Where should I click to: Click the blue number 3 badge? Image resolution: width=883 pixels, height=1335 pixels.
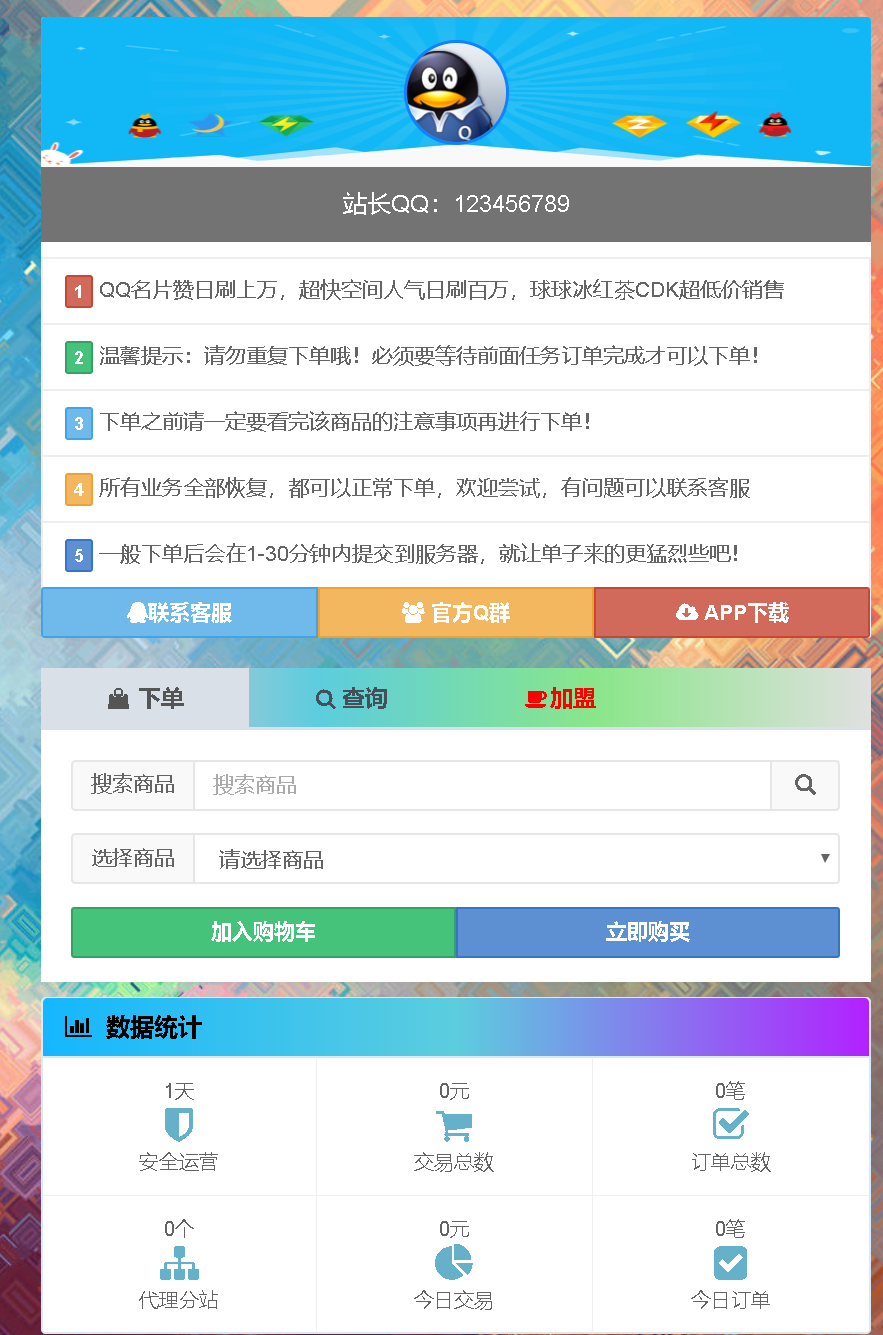[79, 423]
